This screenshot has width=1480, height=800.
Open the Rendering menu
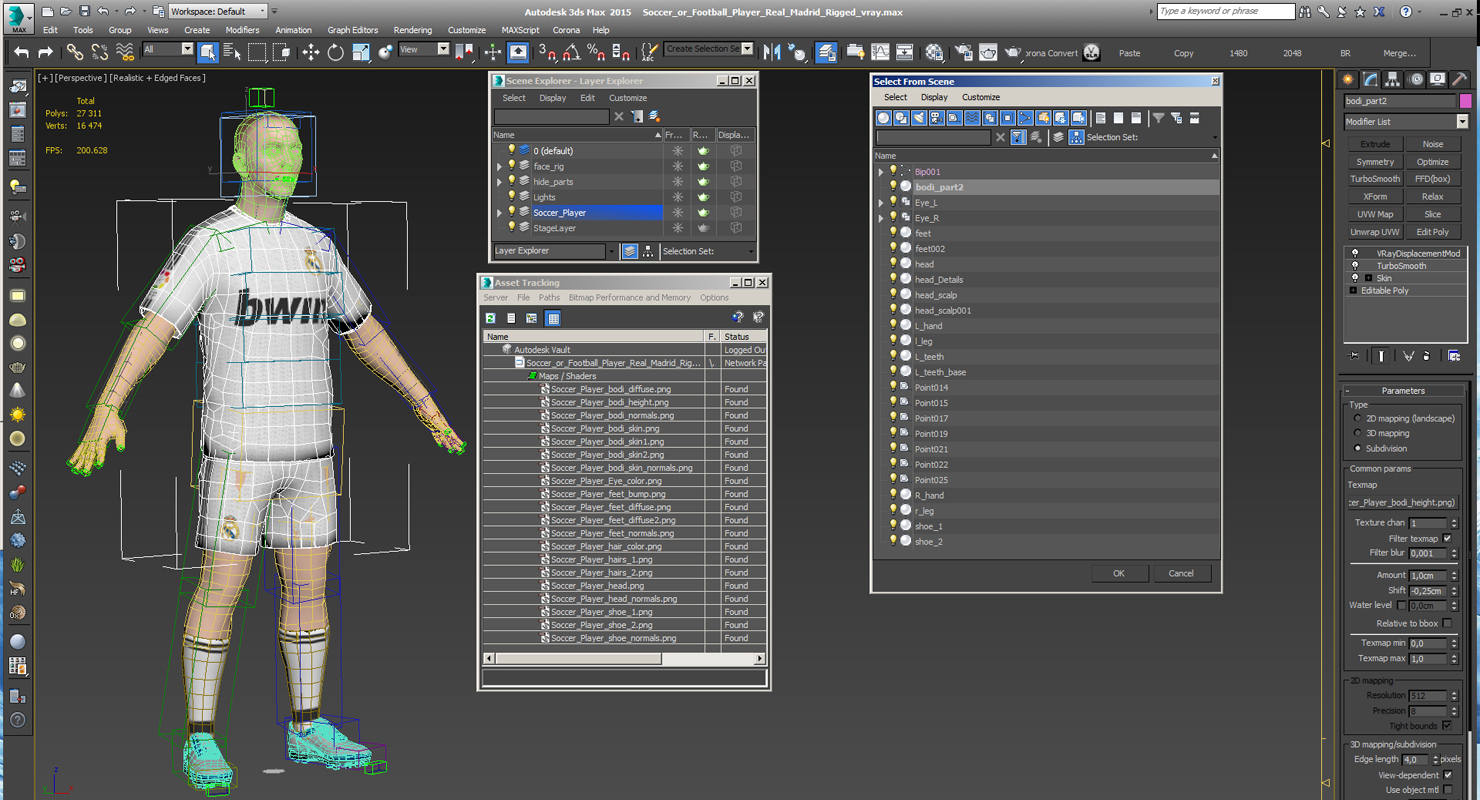[412, 30]
